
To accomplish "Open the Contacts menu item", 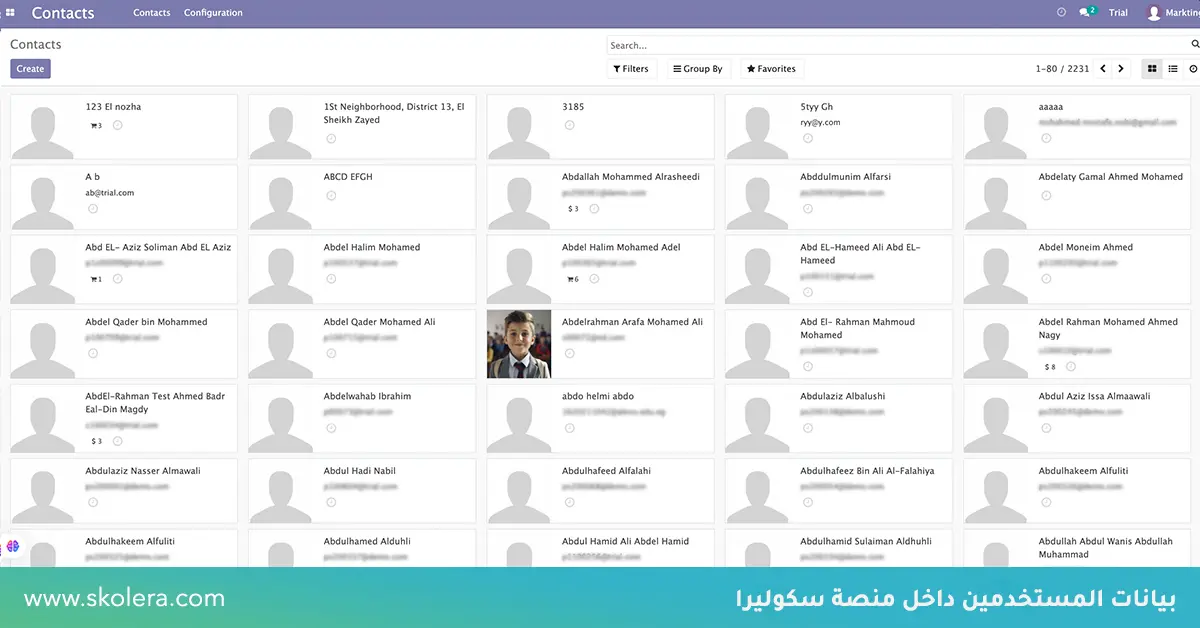I will coord(152,13).
